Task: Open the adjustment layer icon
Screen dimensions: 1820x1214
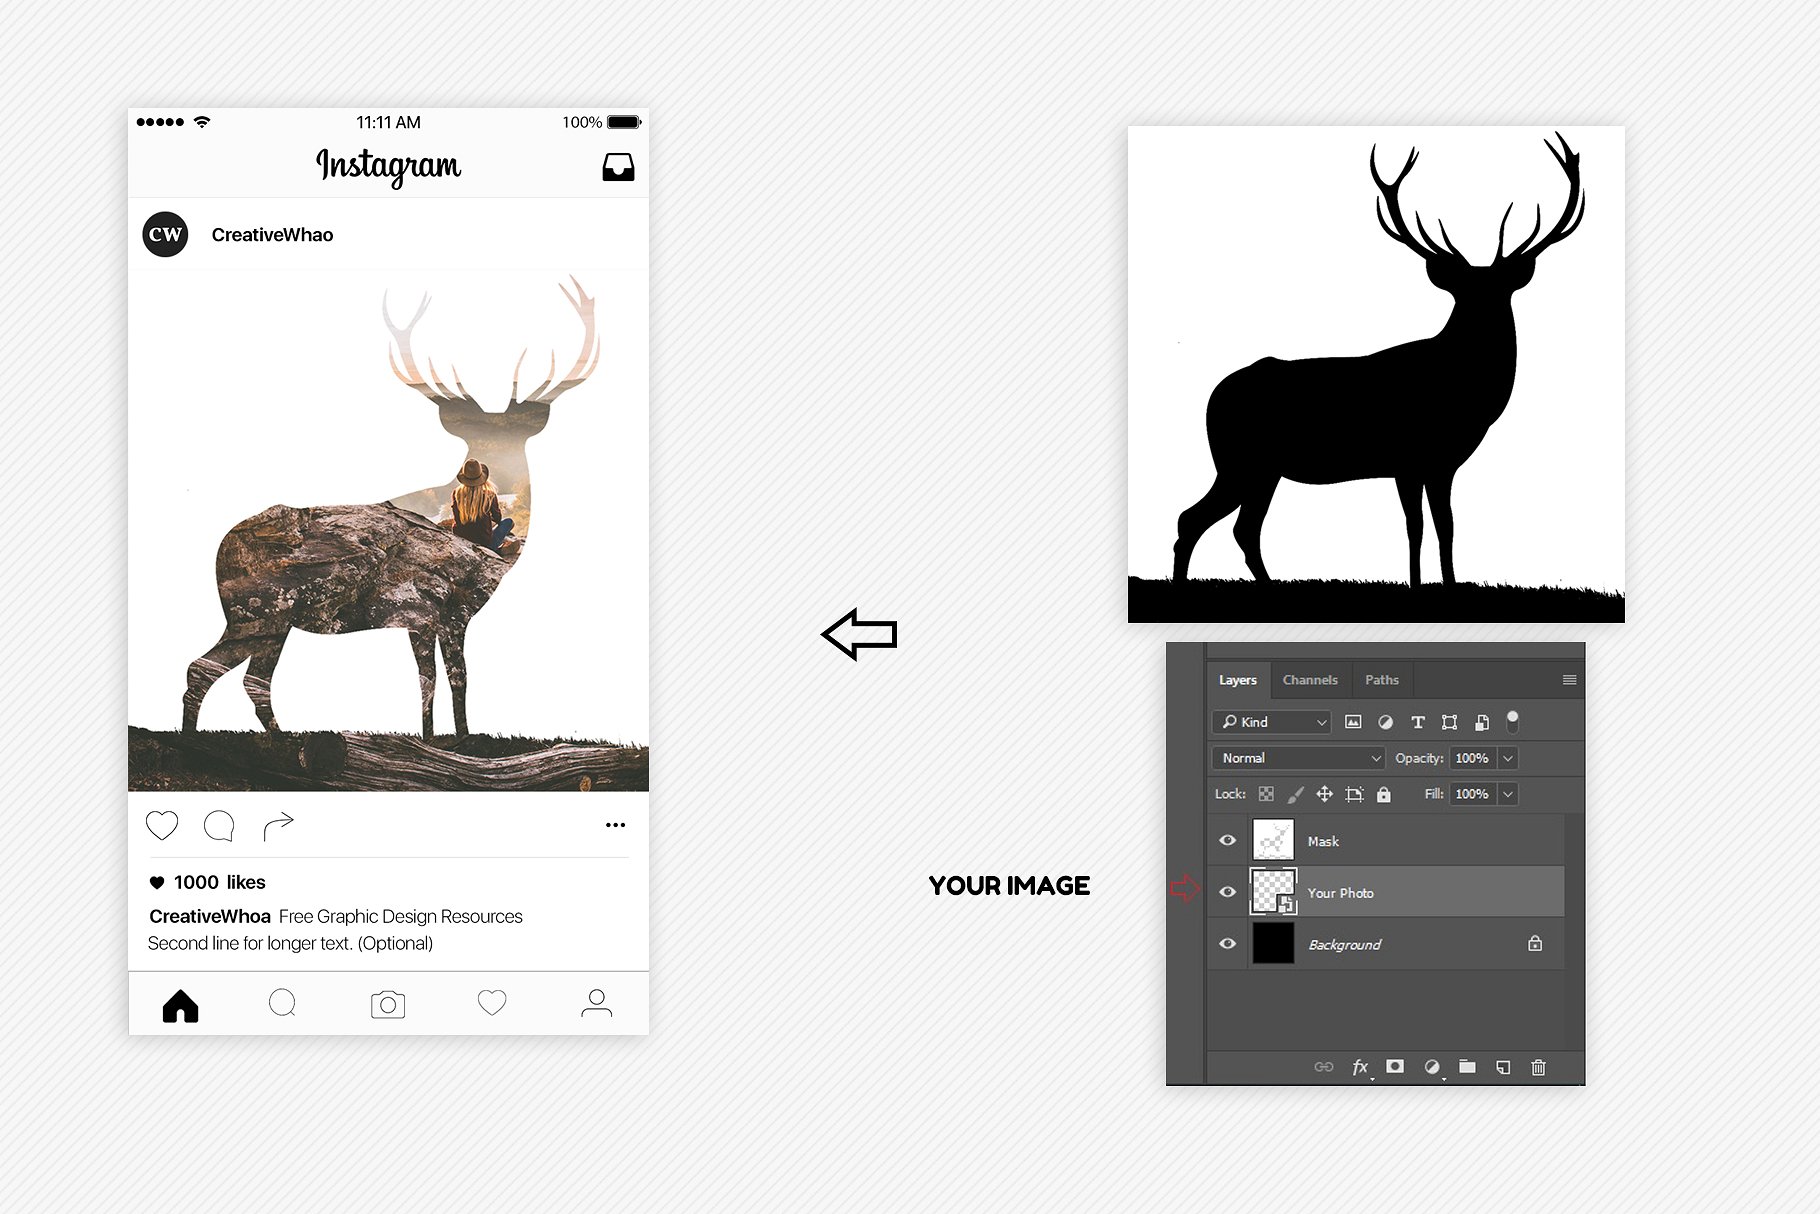Action: click(1431, 1067)
